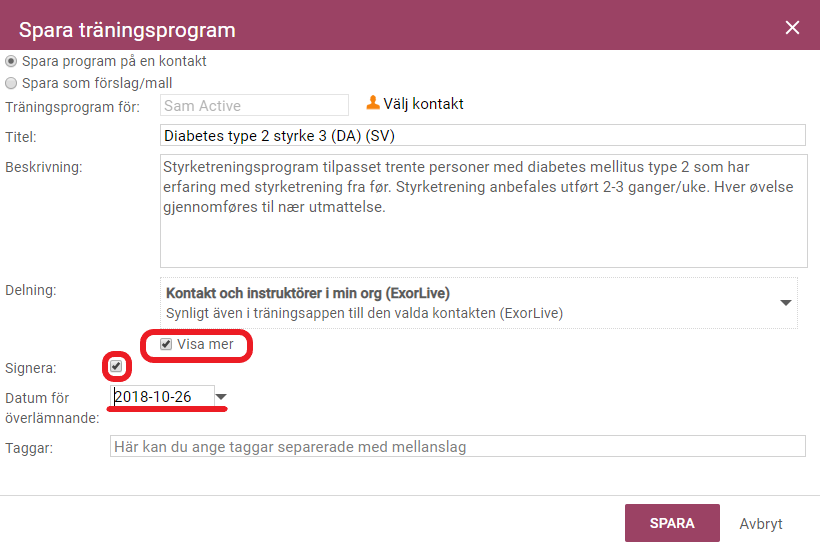Click the Taggar input field
The height and width of the screenshot is (552, 820).
coord(458,446)
